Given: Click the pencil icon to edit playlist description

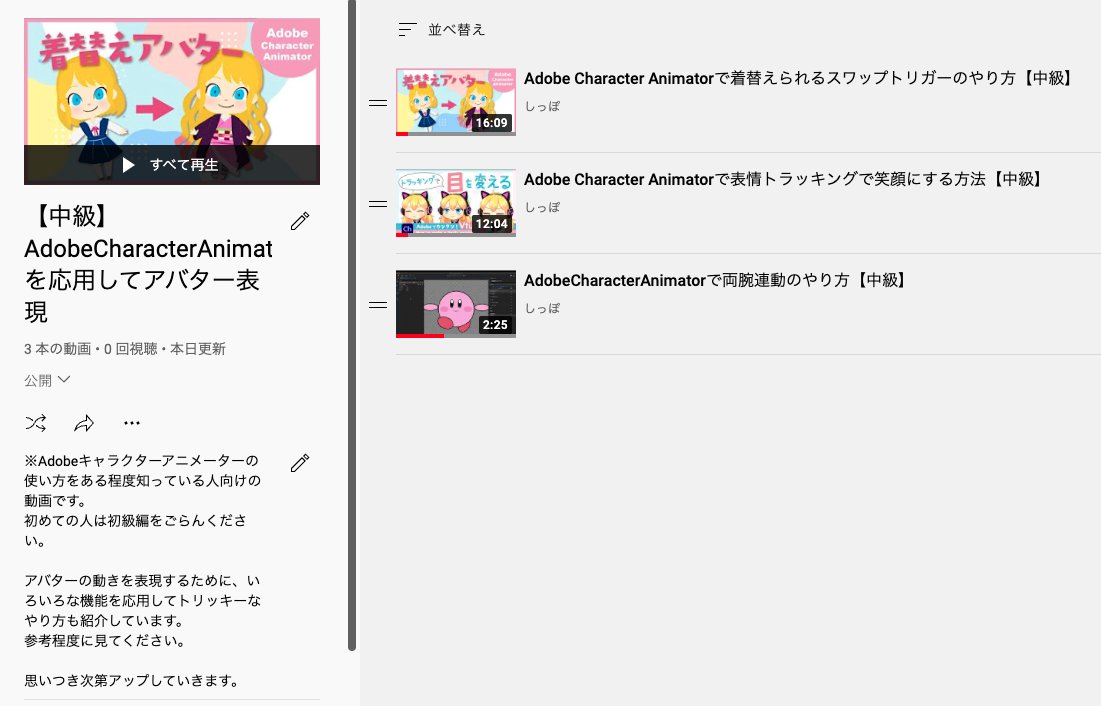Looking at the screenshot, I should click(300, 463).
